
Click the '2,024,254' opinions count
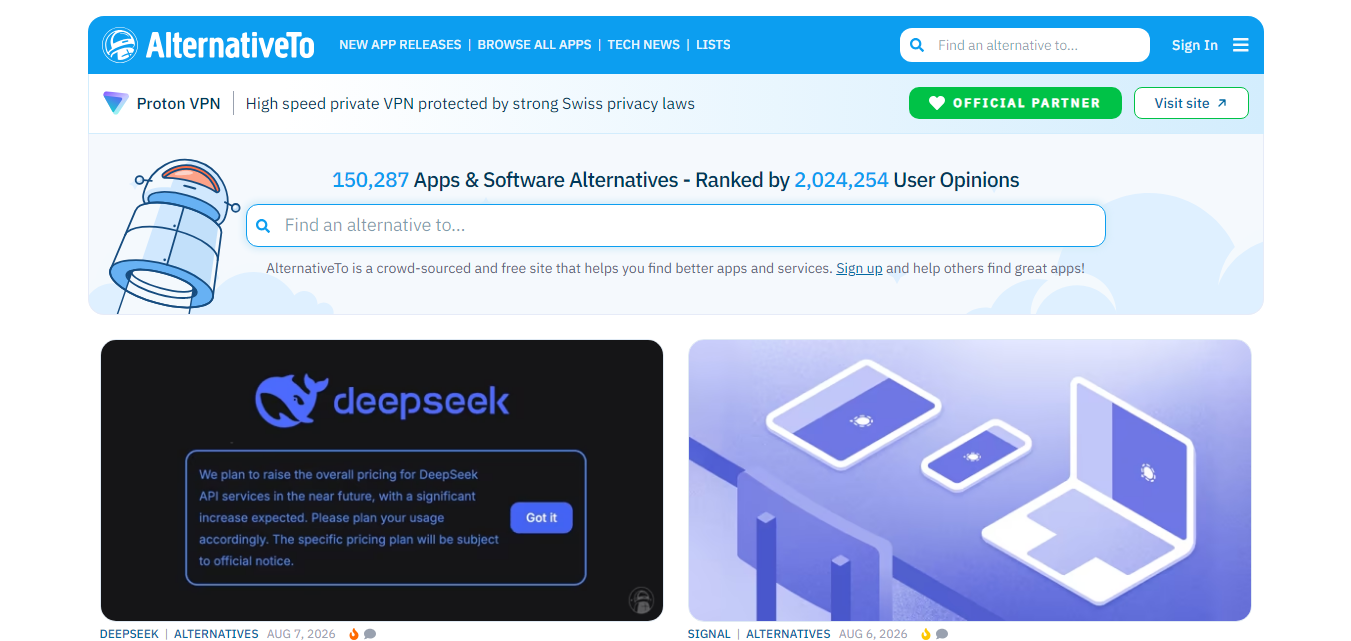(841, 180)
